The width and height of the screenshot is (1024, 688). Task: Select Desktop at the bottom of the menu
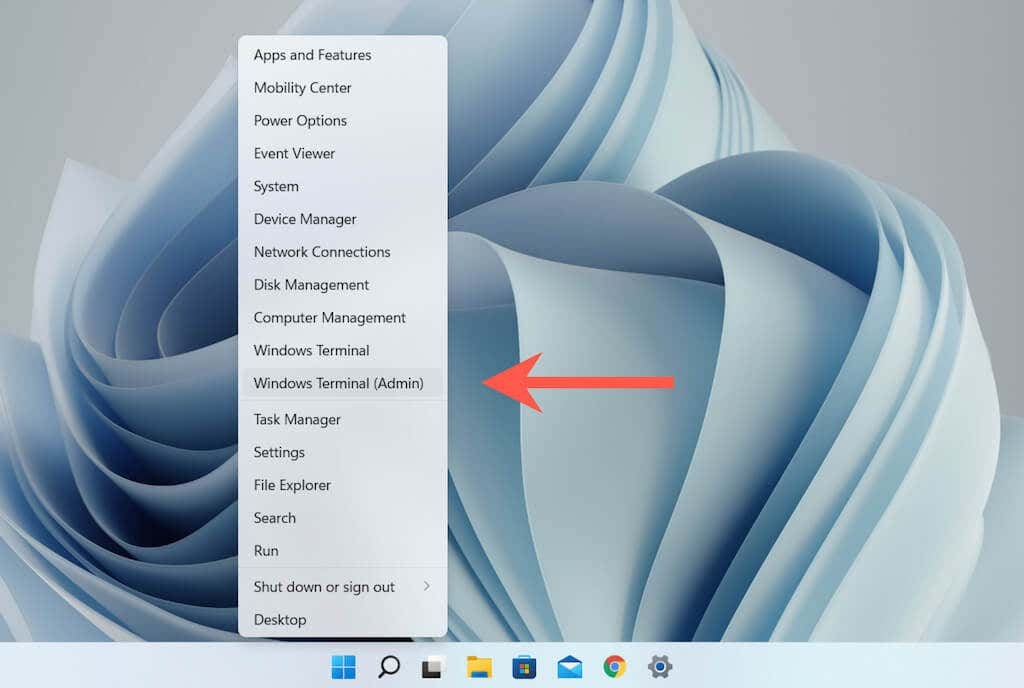(280, 620)
